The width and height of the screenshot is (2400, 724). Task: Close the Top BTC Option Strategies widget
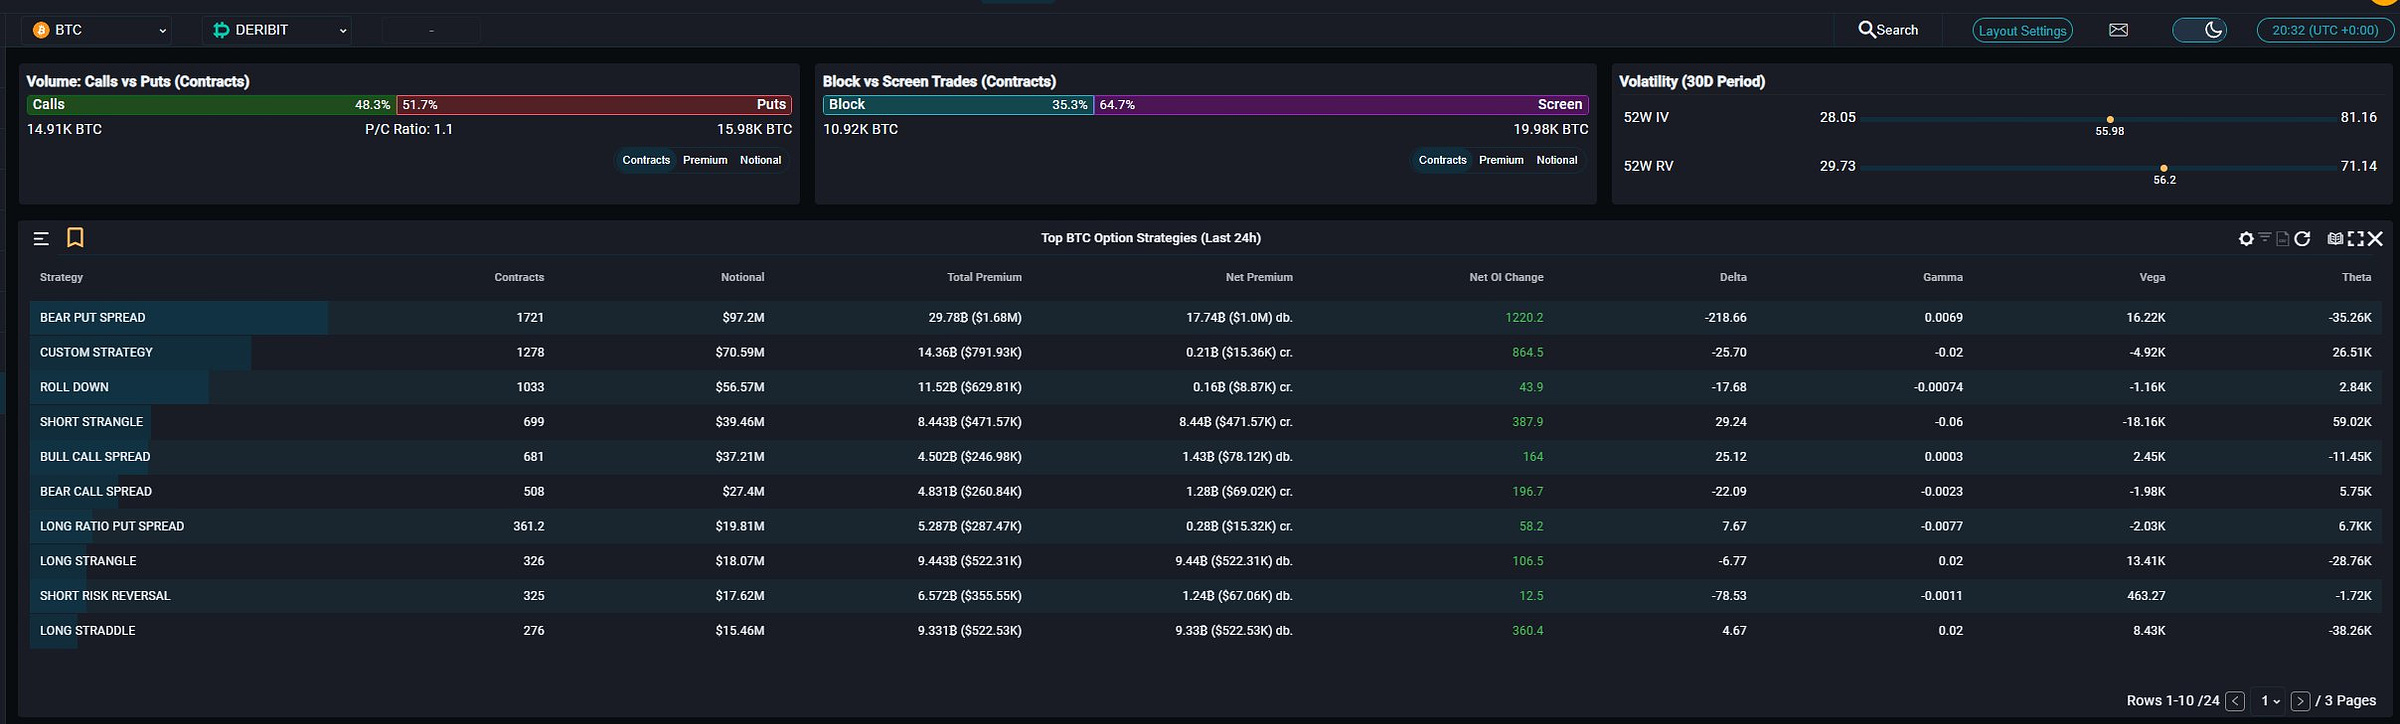coord(2375,238)
